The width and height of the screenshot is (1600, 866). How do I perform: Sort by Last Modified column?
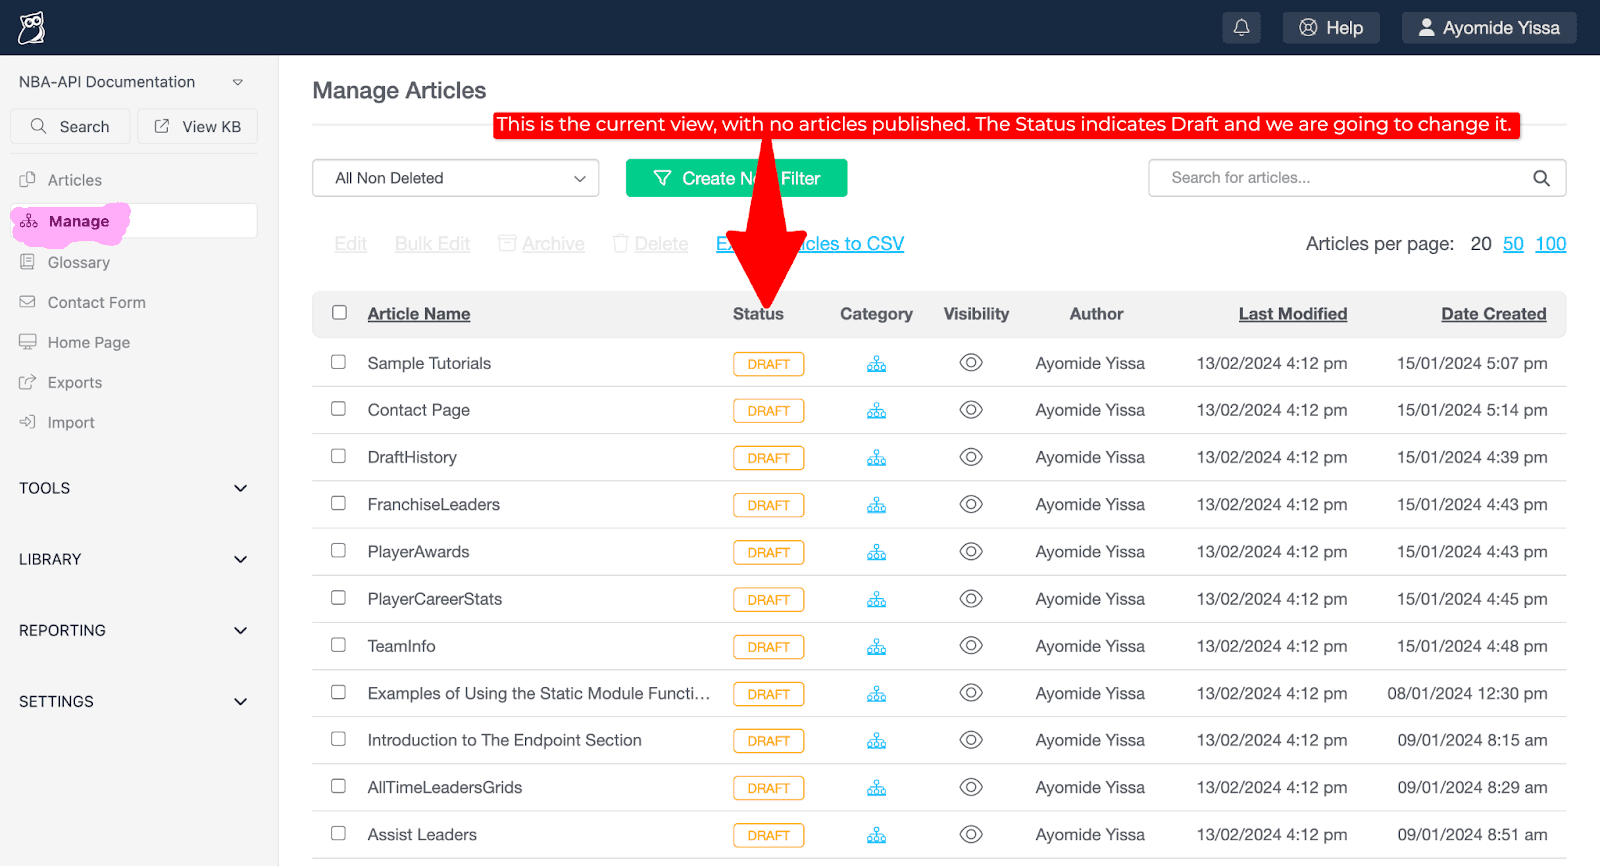coord(1293,314)
